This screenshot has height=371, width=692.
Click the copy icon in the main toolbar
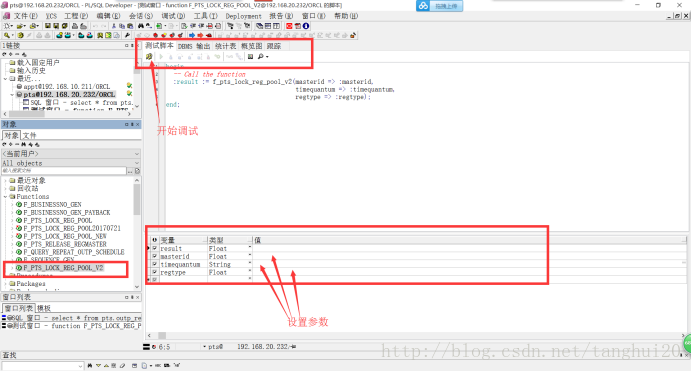click(122, 26)
